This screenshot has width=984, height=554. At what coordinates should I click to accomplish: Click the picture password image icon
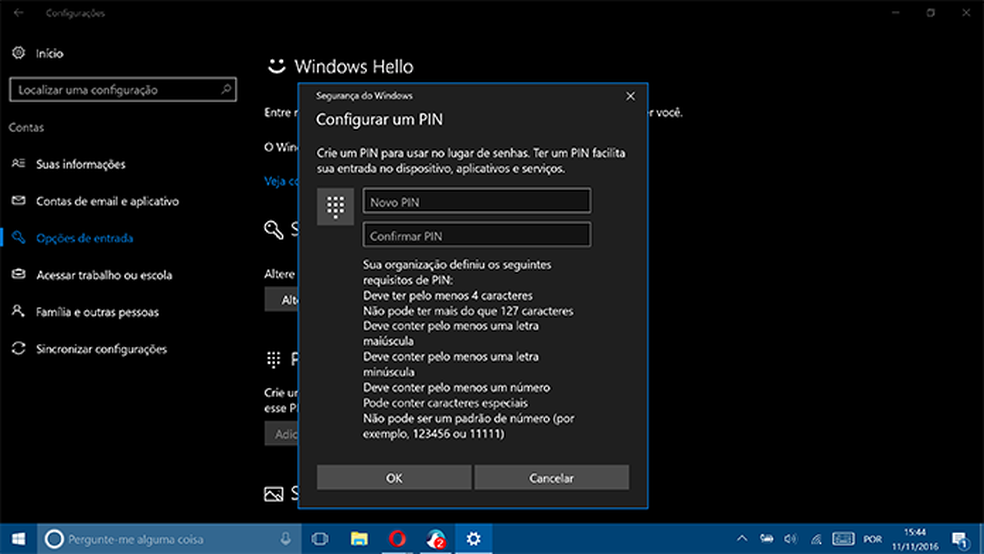[x=274, y=494]
